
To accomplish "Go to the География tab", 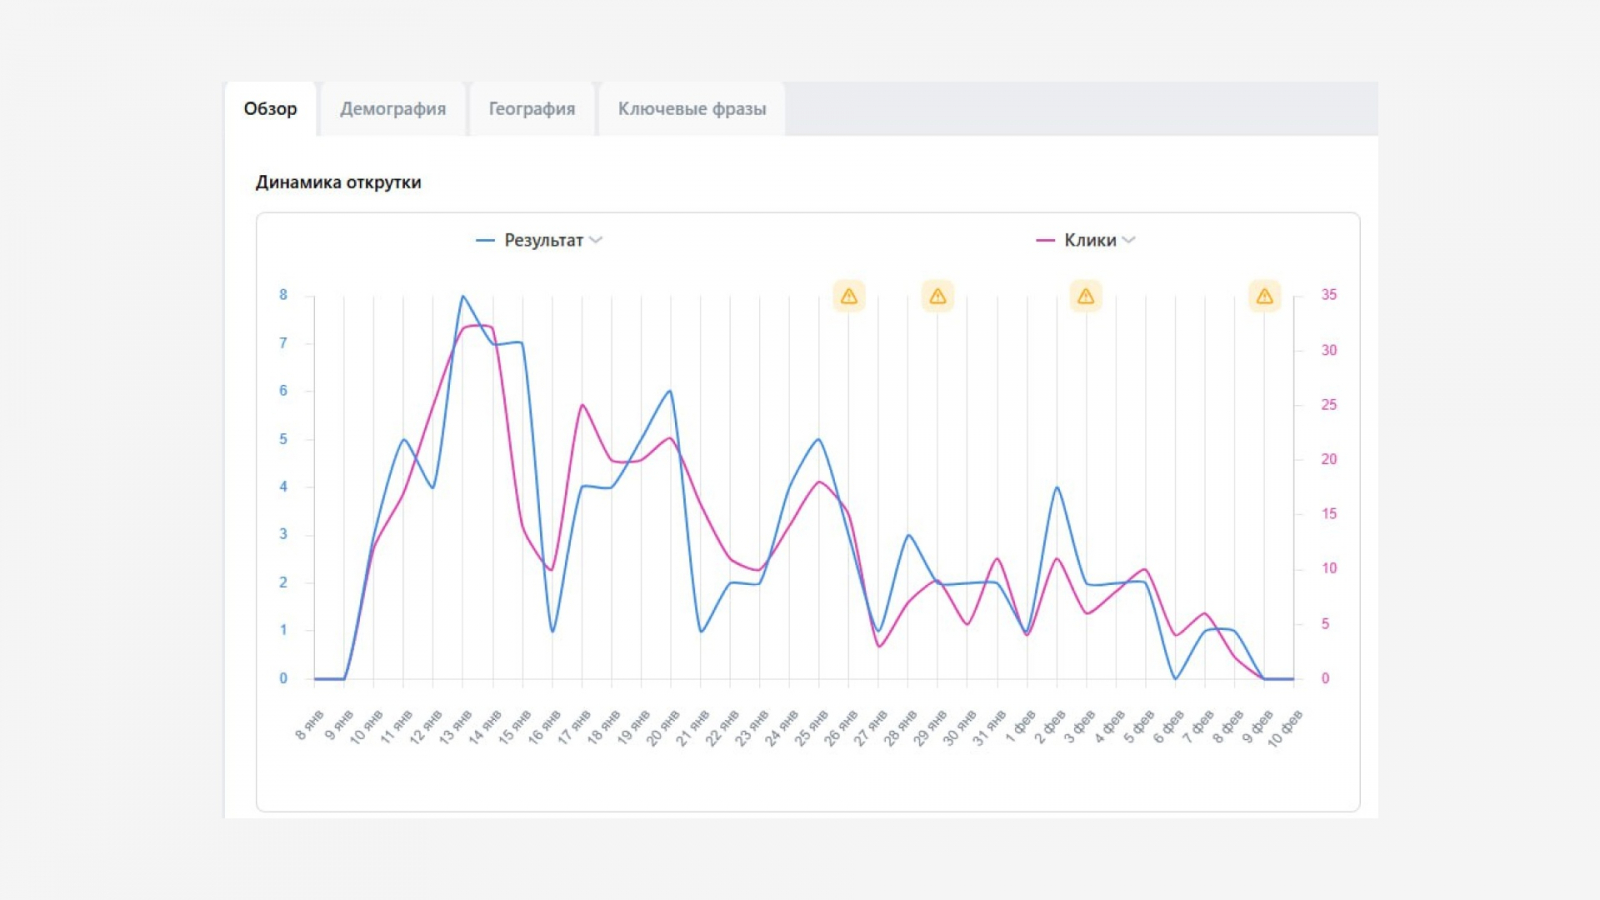I will (x=531, y=109).
